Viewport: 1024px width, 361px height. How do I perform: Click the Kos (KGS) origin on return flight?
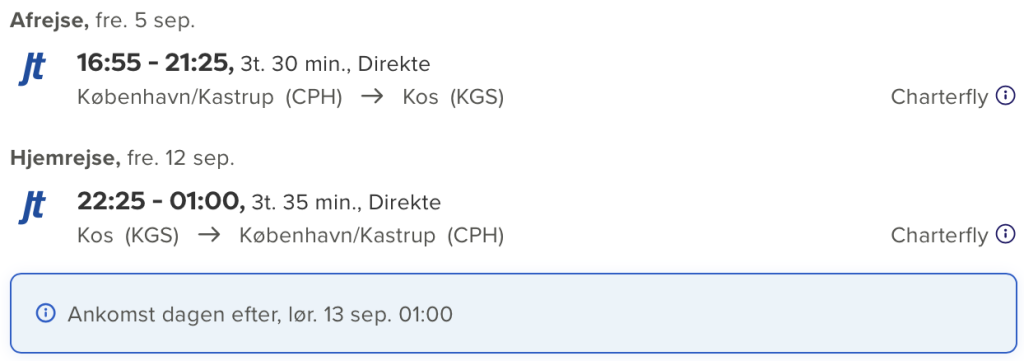pos(128,235)
